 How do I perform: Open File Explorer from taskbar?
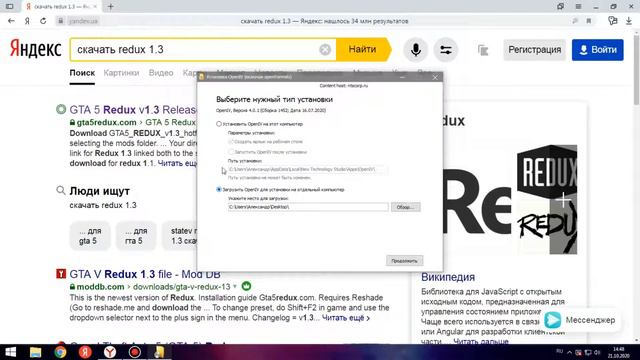35,352
